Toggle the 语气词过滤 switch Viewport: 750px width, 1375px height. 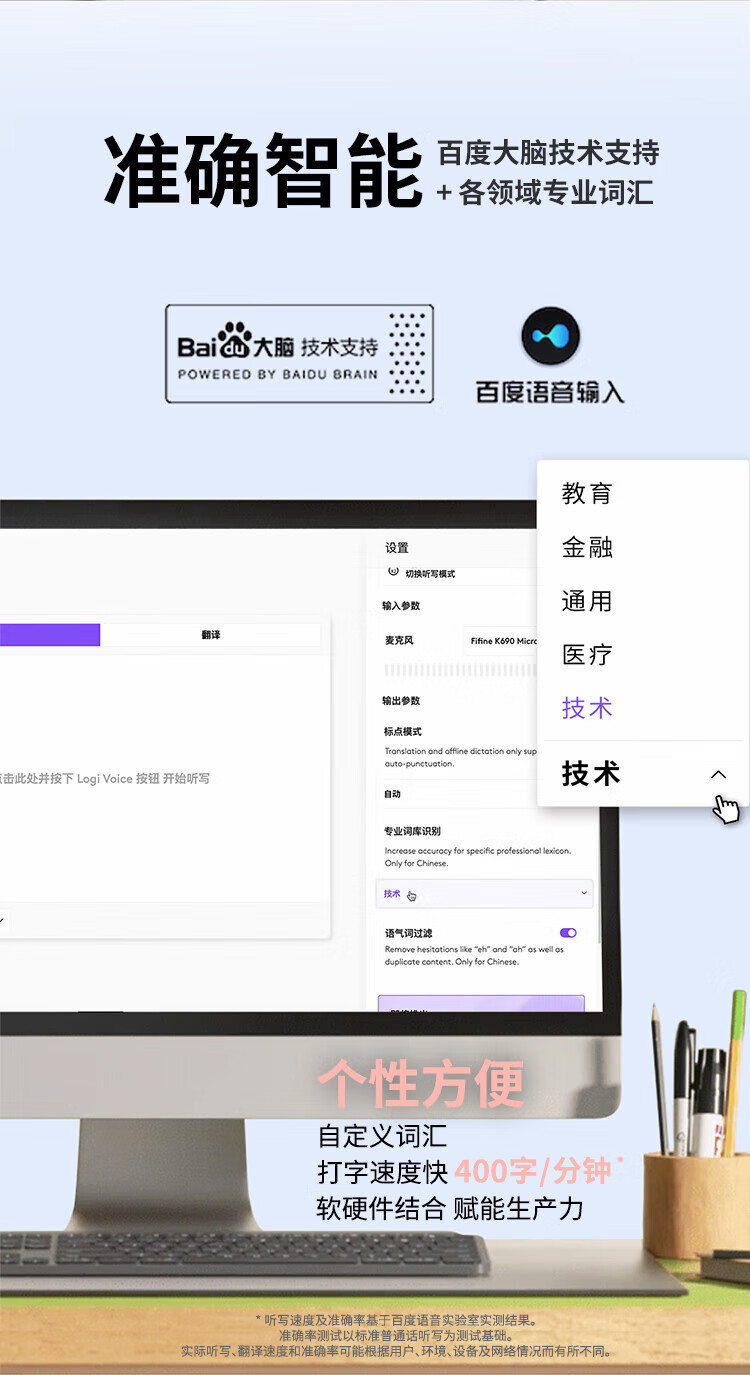coord(568,933)
